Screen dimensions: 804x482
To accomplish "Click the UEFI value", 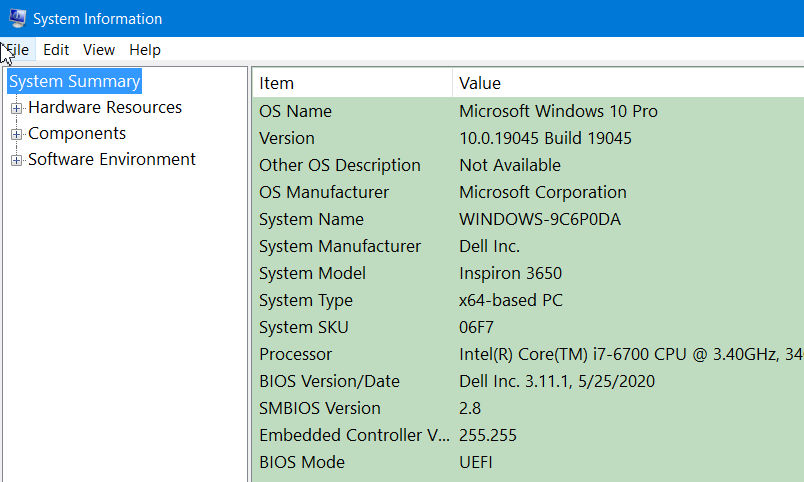I will [x=475, y=463].
